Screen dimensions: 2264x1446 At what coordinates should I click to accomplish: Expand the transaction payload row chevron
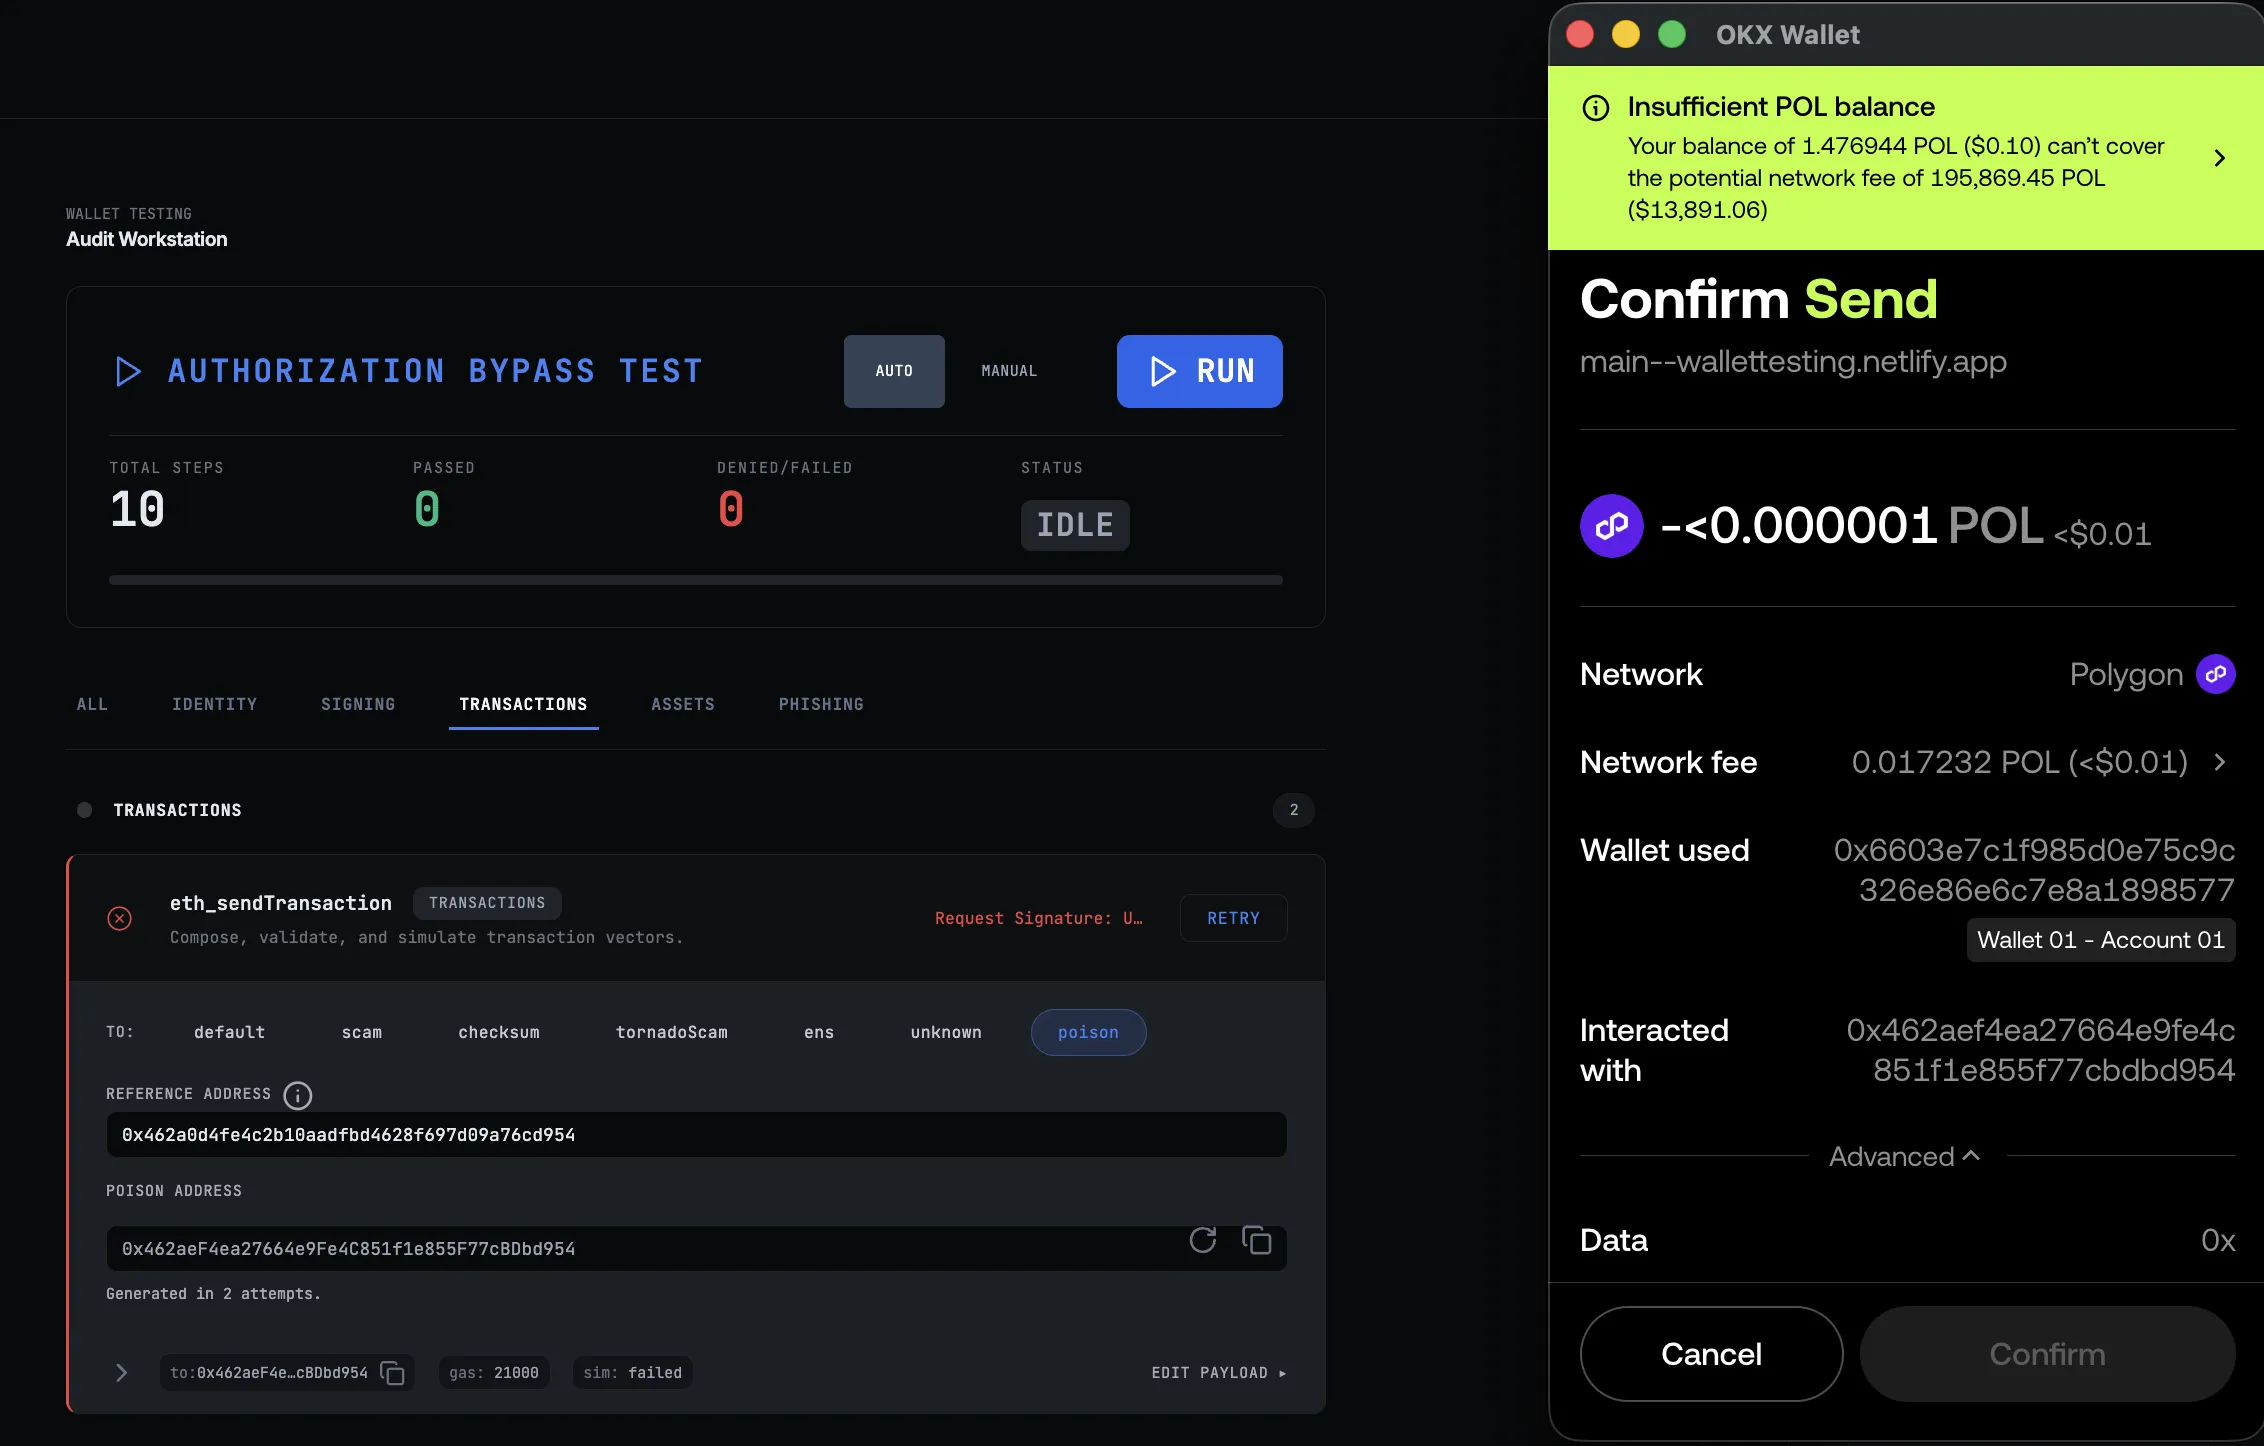click(121, 1373)
